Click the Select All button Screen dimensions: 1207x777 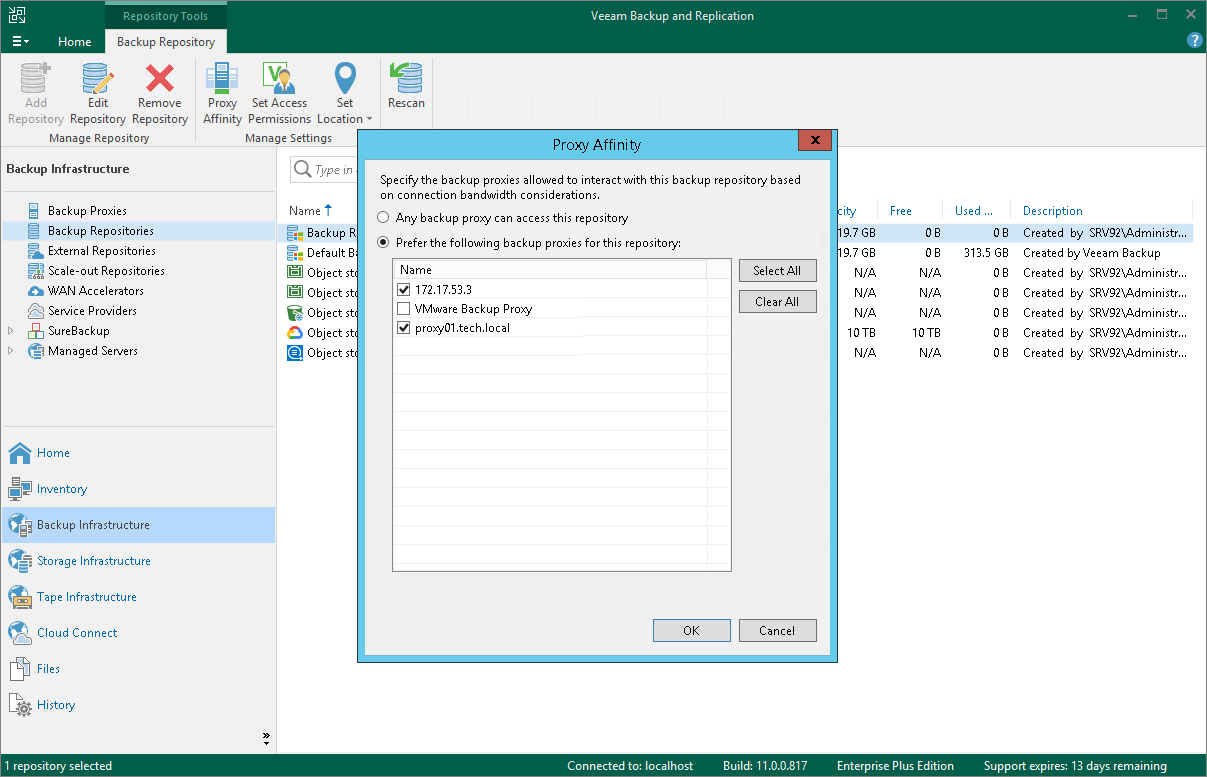777,271
